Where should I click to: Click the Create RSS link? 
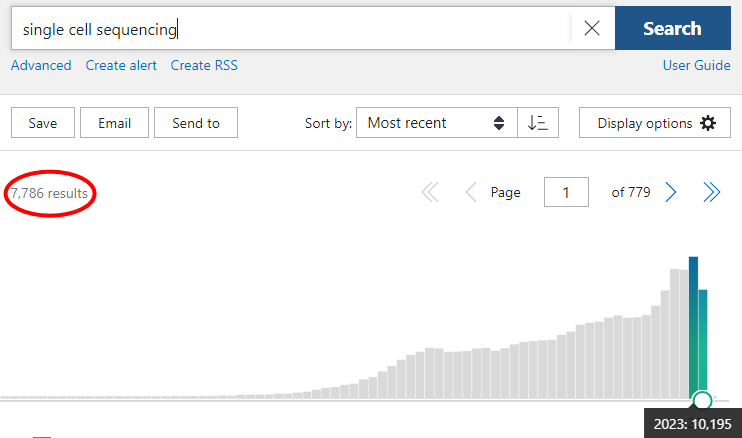pos(204,65)
